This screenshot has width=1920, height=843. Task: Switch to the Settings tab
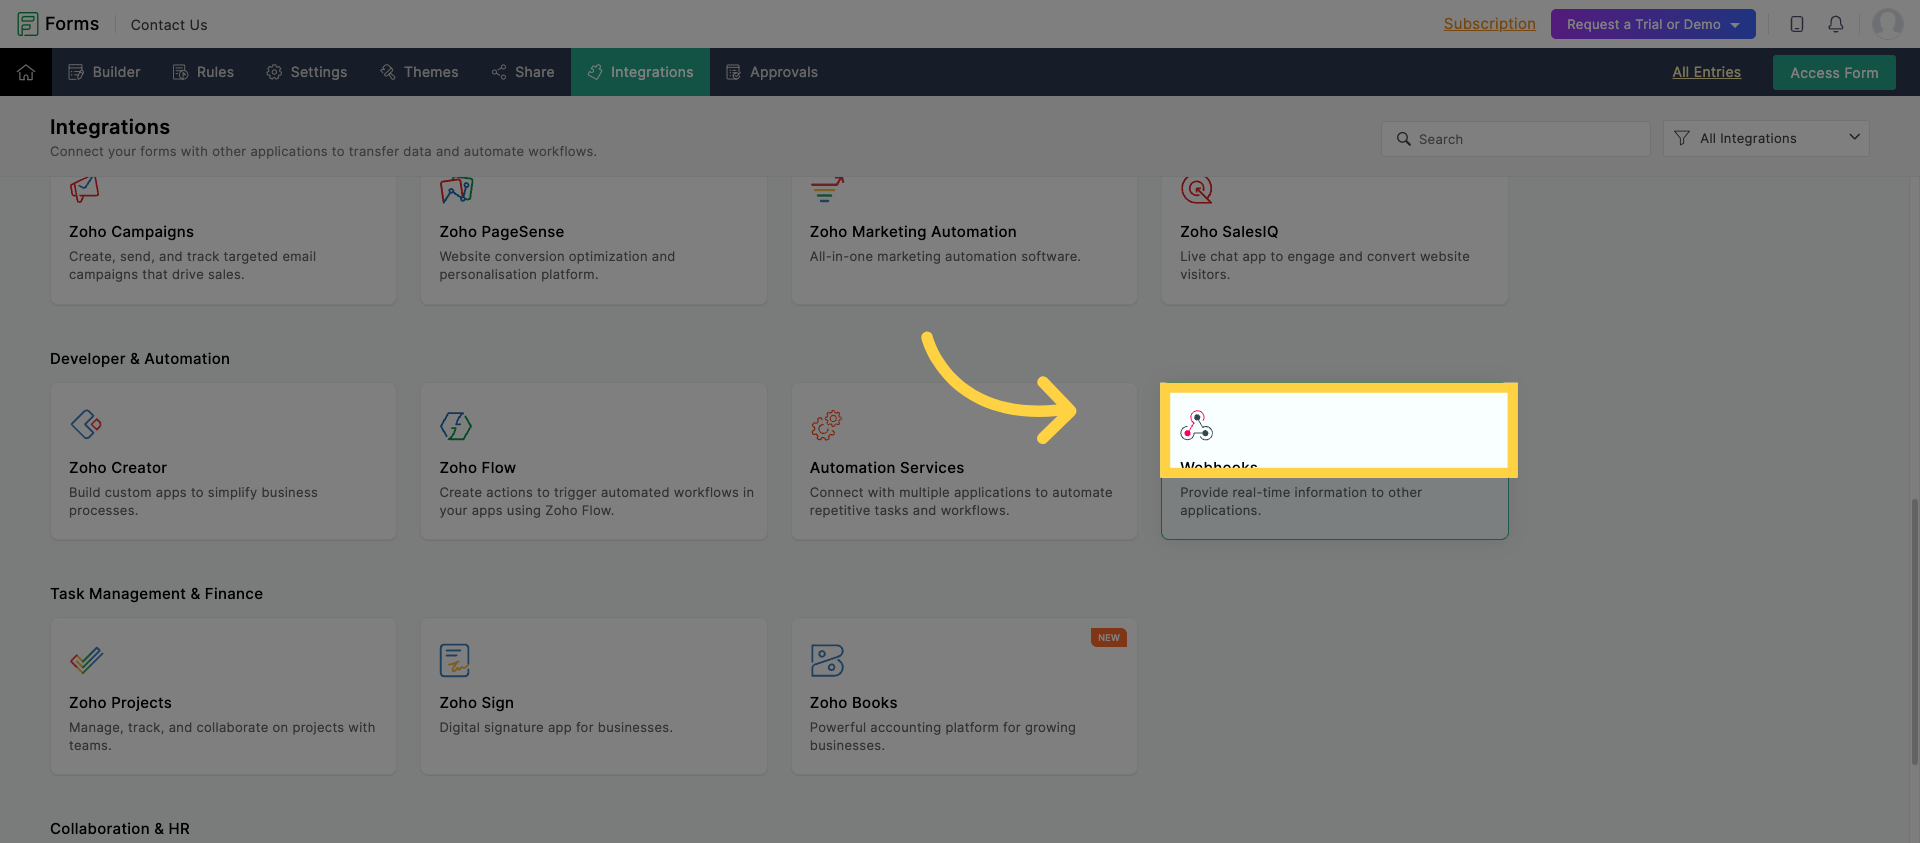(x=307, y=72)
